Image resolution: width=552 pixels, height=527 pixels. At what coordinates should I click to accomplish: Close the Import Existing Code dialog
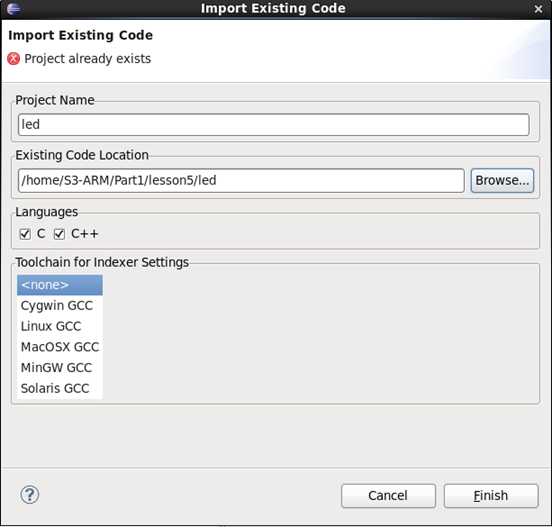[538, 9]
